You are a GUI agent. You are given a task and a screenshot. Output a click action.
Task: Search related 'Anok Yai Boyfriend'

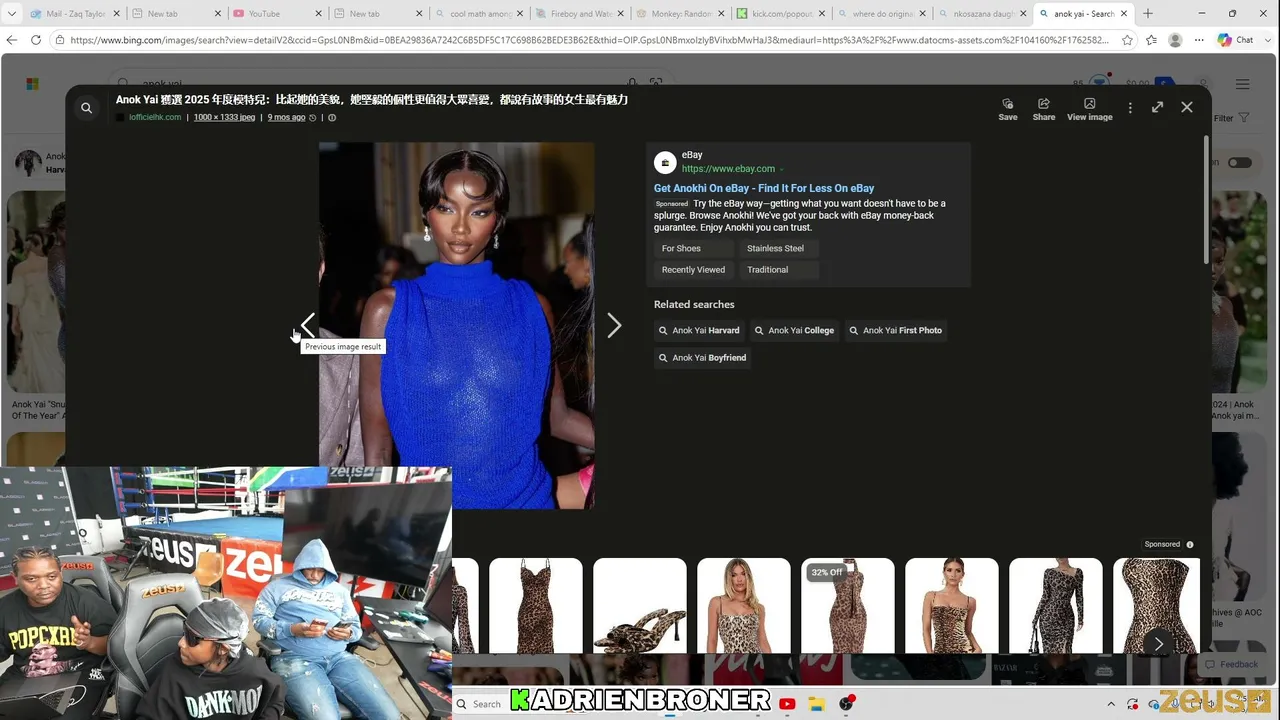pos(702,357)
